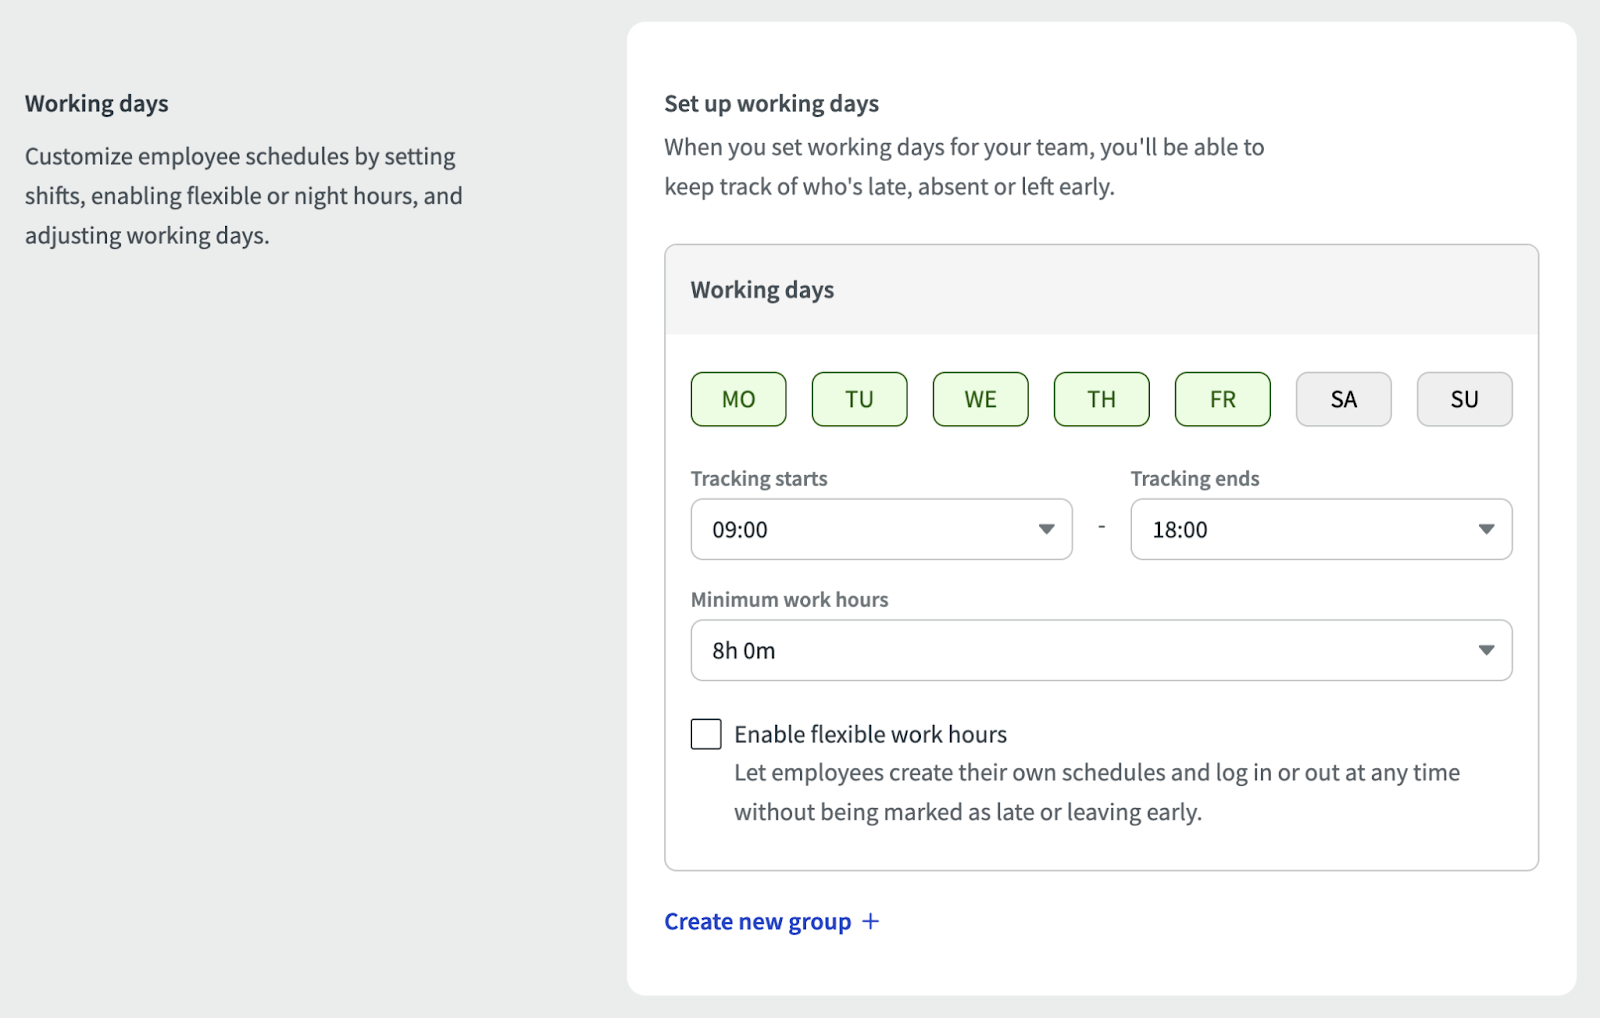Click the Tracking ends dropdown arrow
This screenshot has height=1018, width=1600.
pos(1486,529)
